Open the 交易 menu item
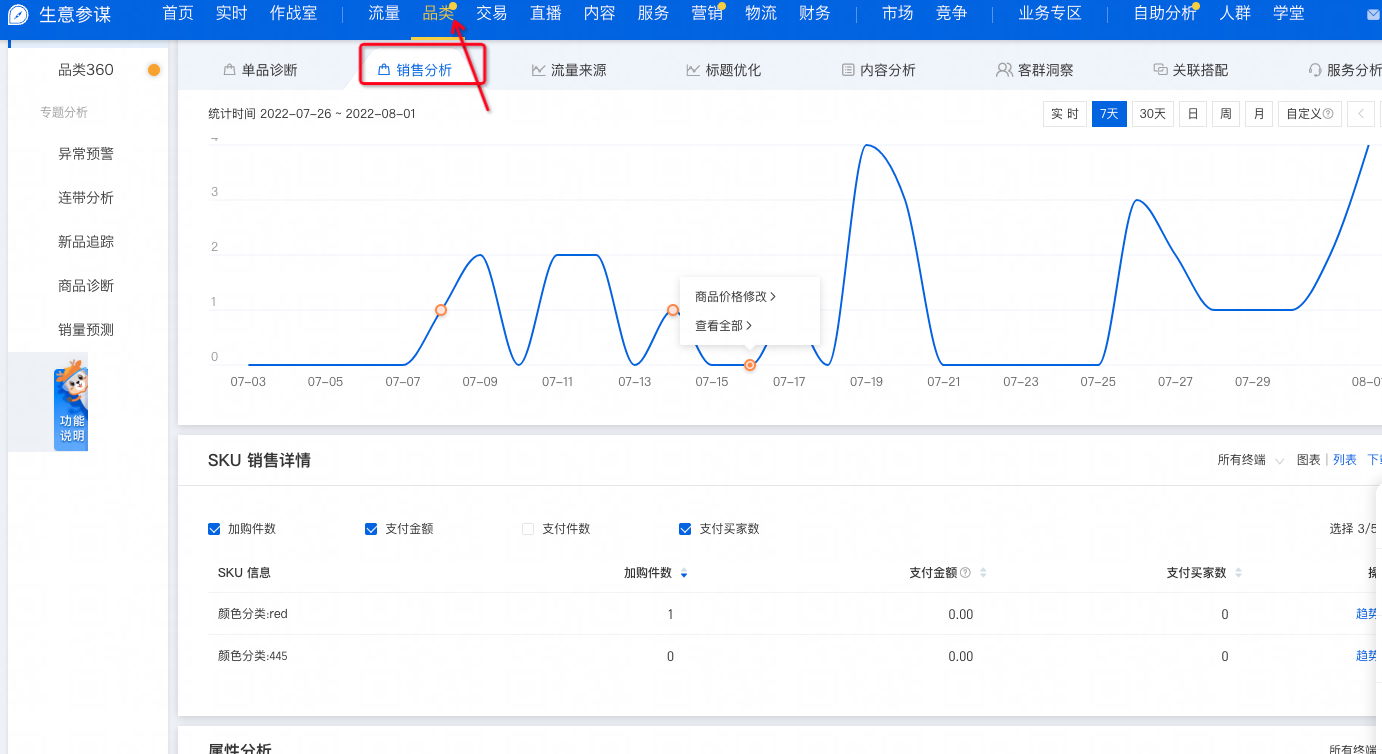1382x754 pixels. point(491,14)
